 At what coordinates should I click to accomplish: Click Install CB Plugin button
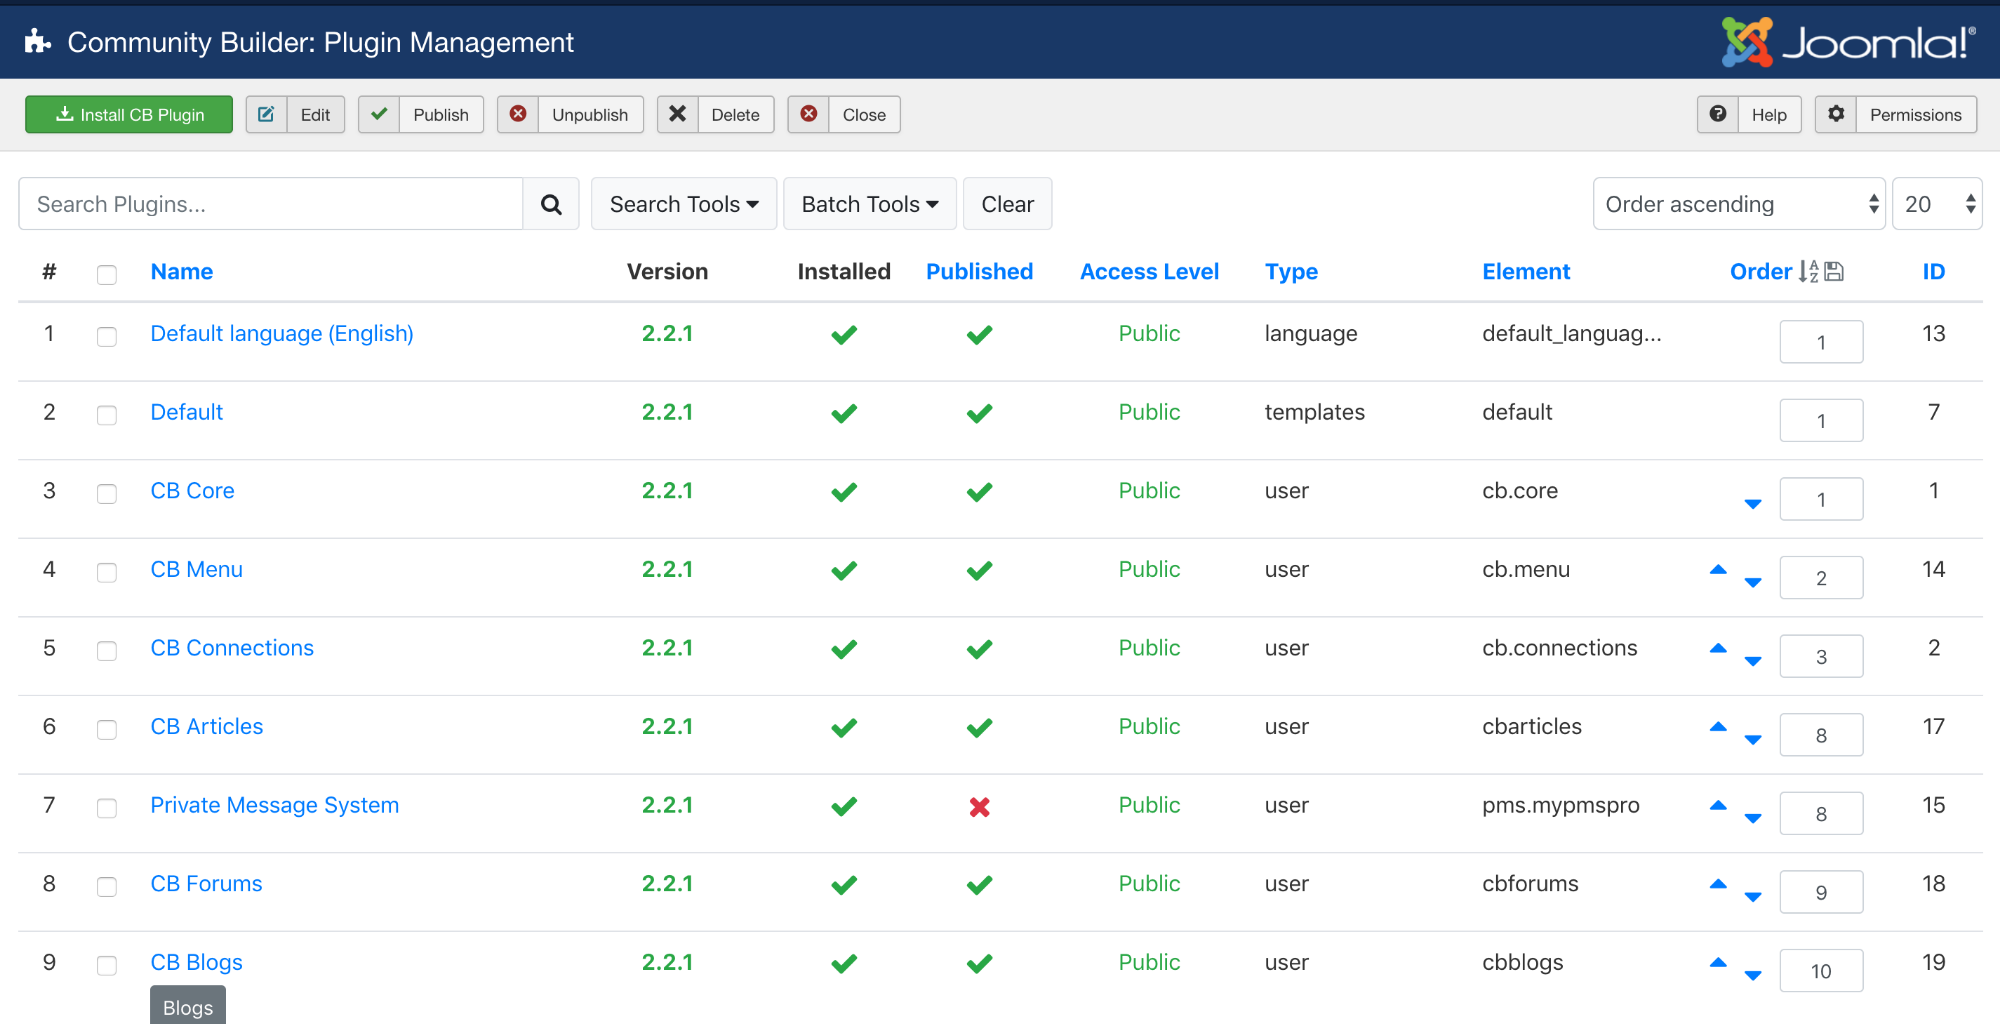pyautogui.click(x=129, y=115)
